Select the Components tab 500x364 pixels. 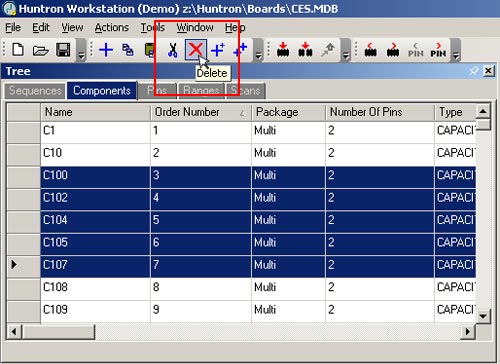(x=102, y=90)
